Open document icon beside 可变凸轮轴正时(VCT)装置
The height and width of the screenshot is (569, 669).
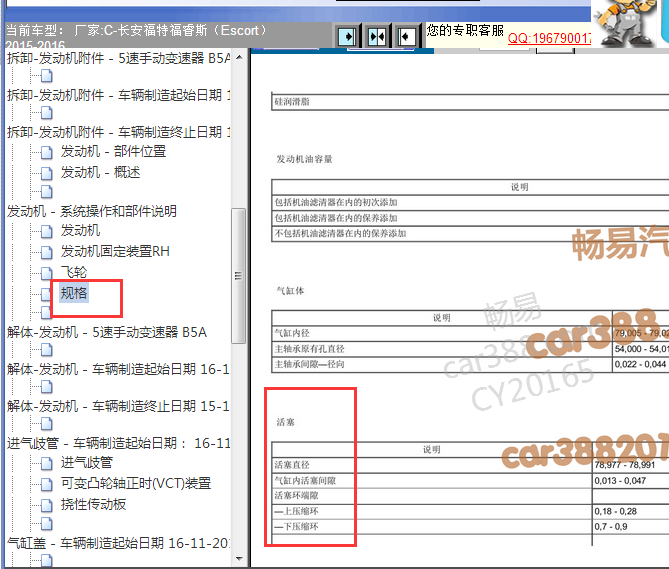click(x=47, y=484)
